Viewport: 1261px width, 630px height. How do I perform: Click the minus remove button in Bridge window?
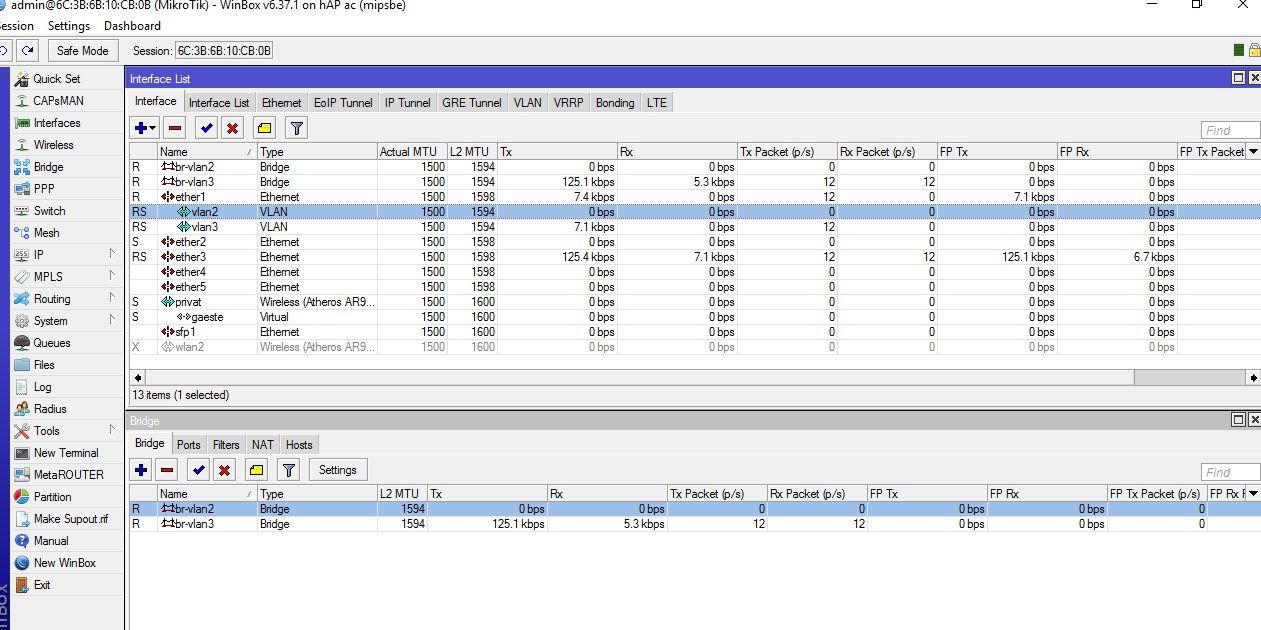pos(168,470)
